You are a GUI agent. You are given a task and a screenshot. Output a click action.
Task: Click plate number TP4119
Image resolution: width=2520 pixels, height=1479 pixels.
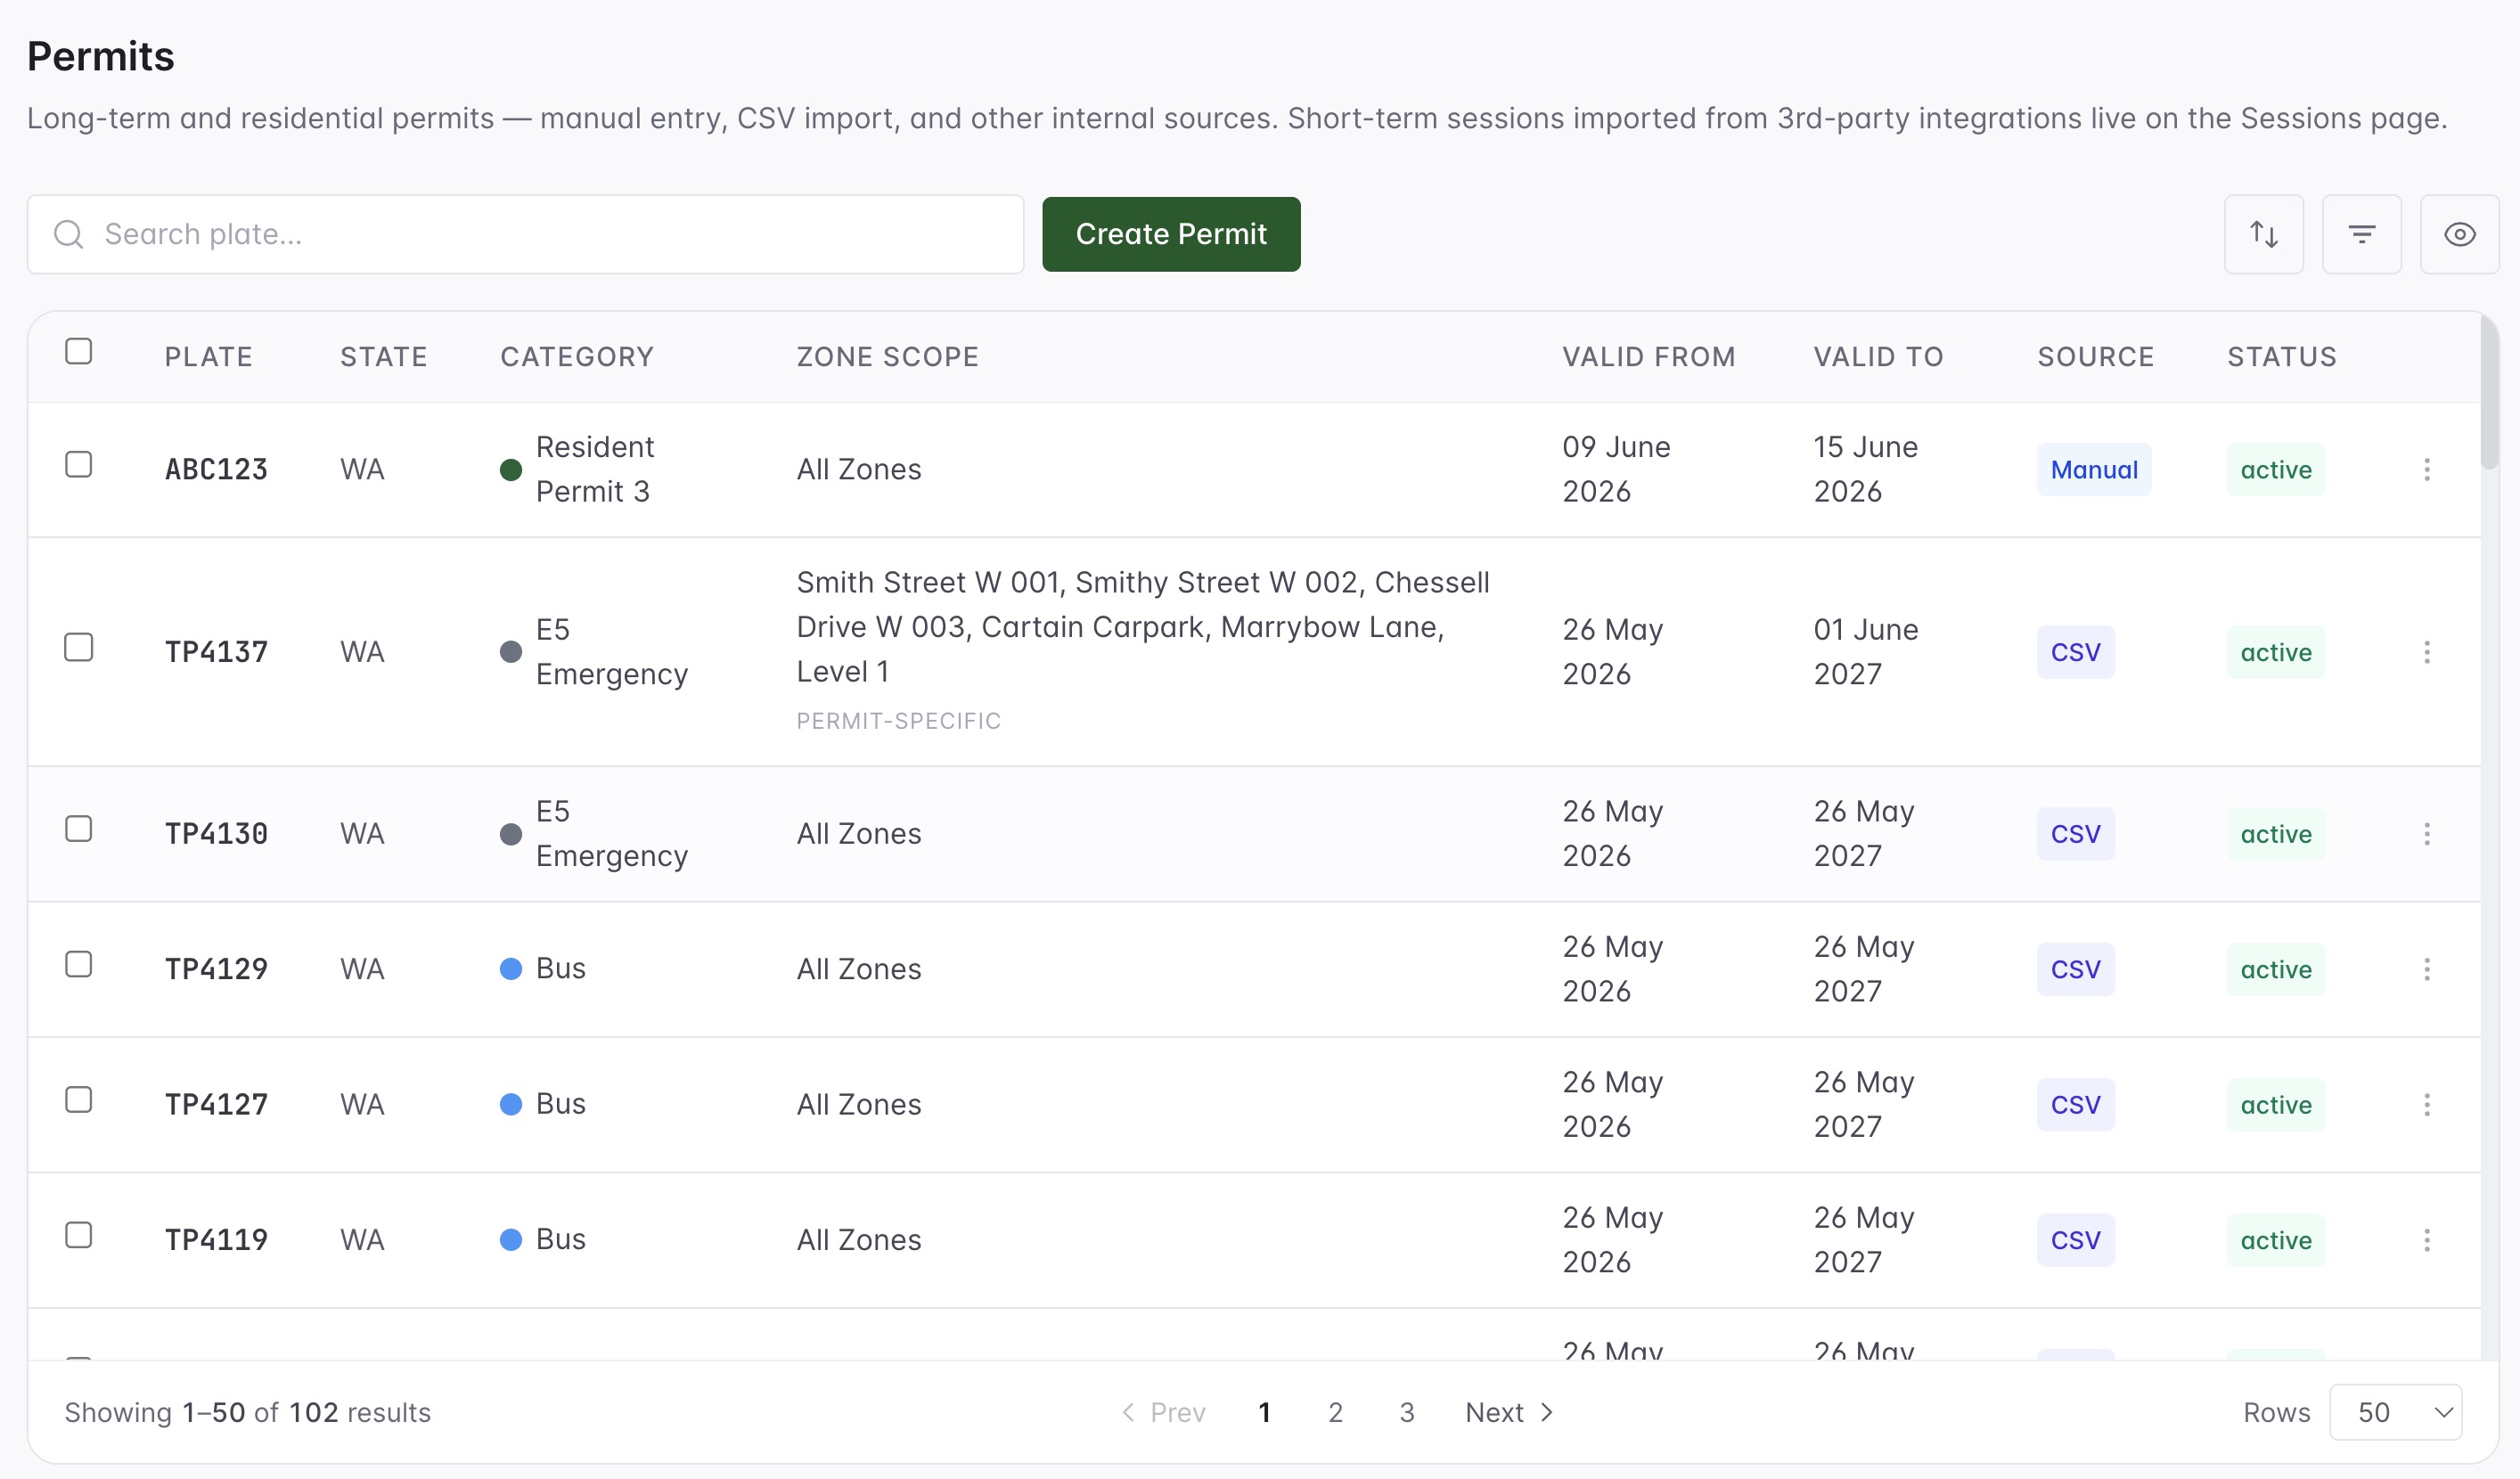tap(216, 1240)
